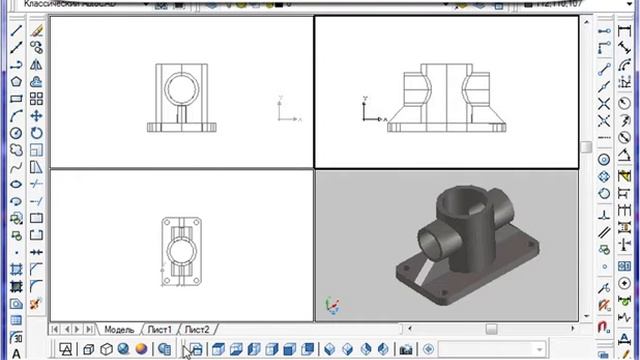The height and width of the screenshot is (360, 640).
Task: Pick the Snap to Midpoint icon
Action: [604, 87]
